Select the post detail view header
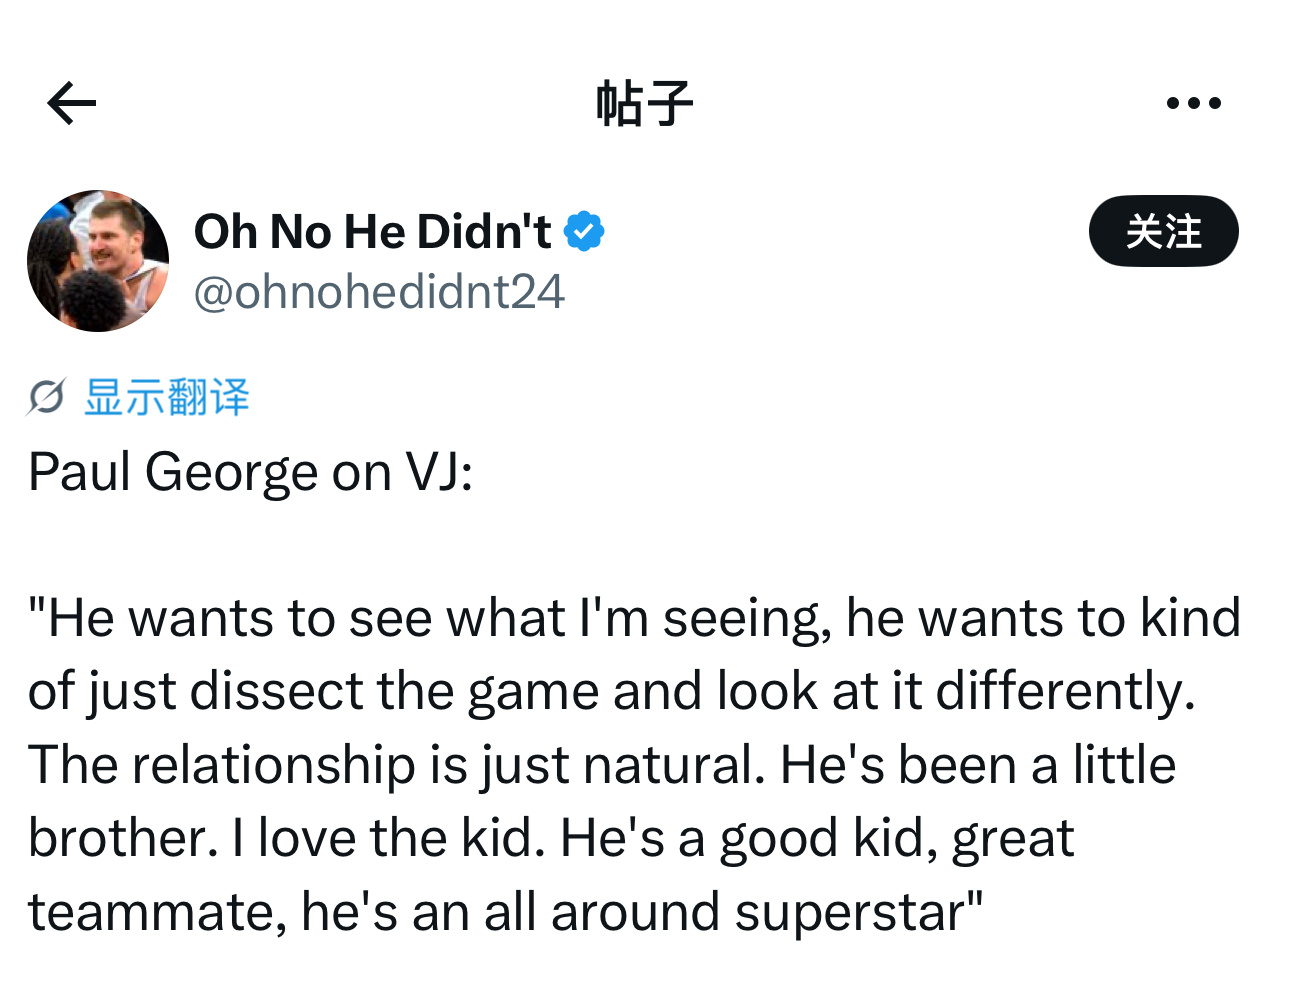 (645, 101)
